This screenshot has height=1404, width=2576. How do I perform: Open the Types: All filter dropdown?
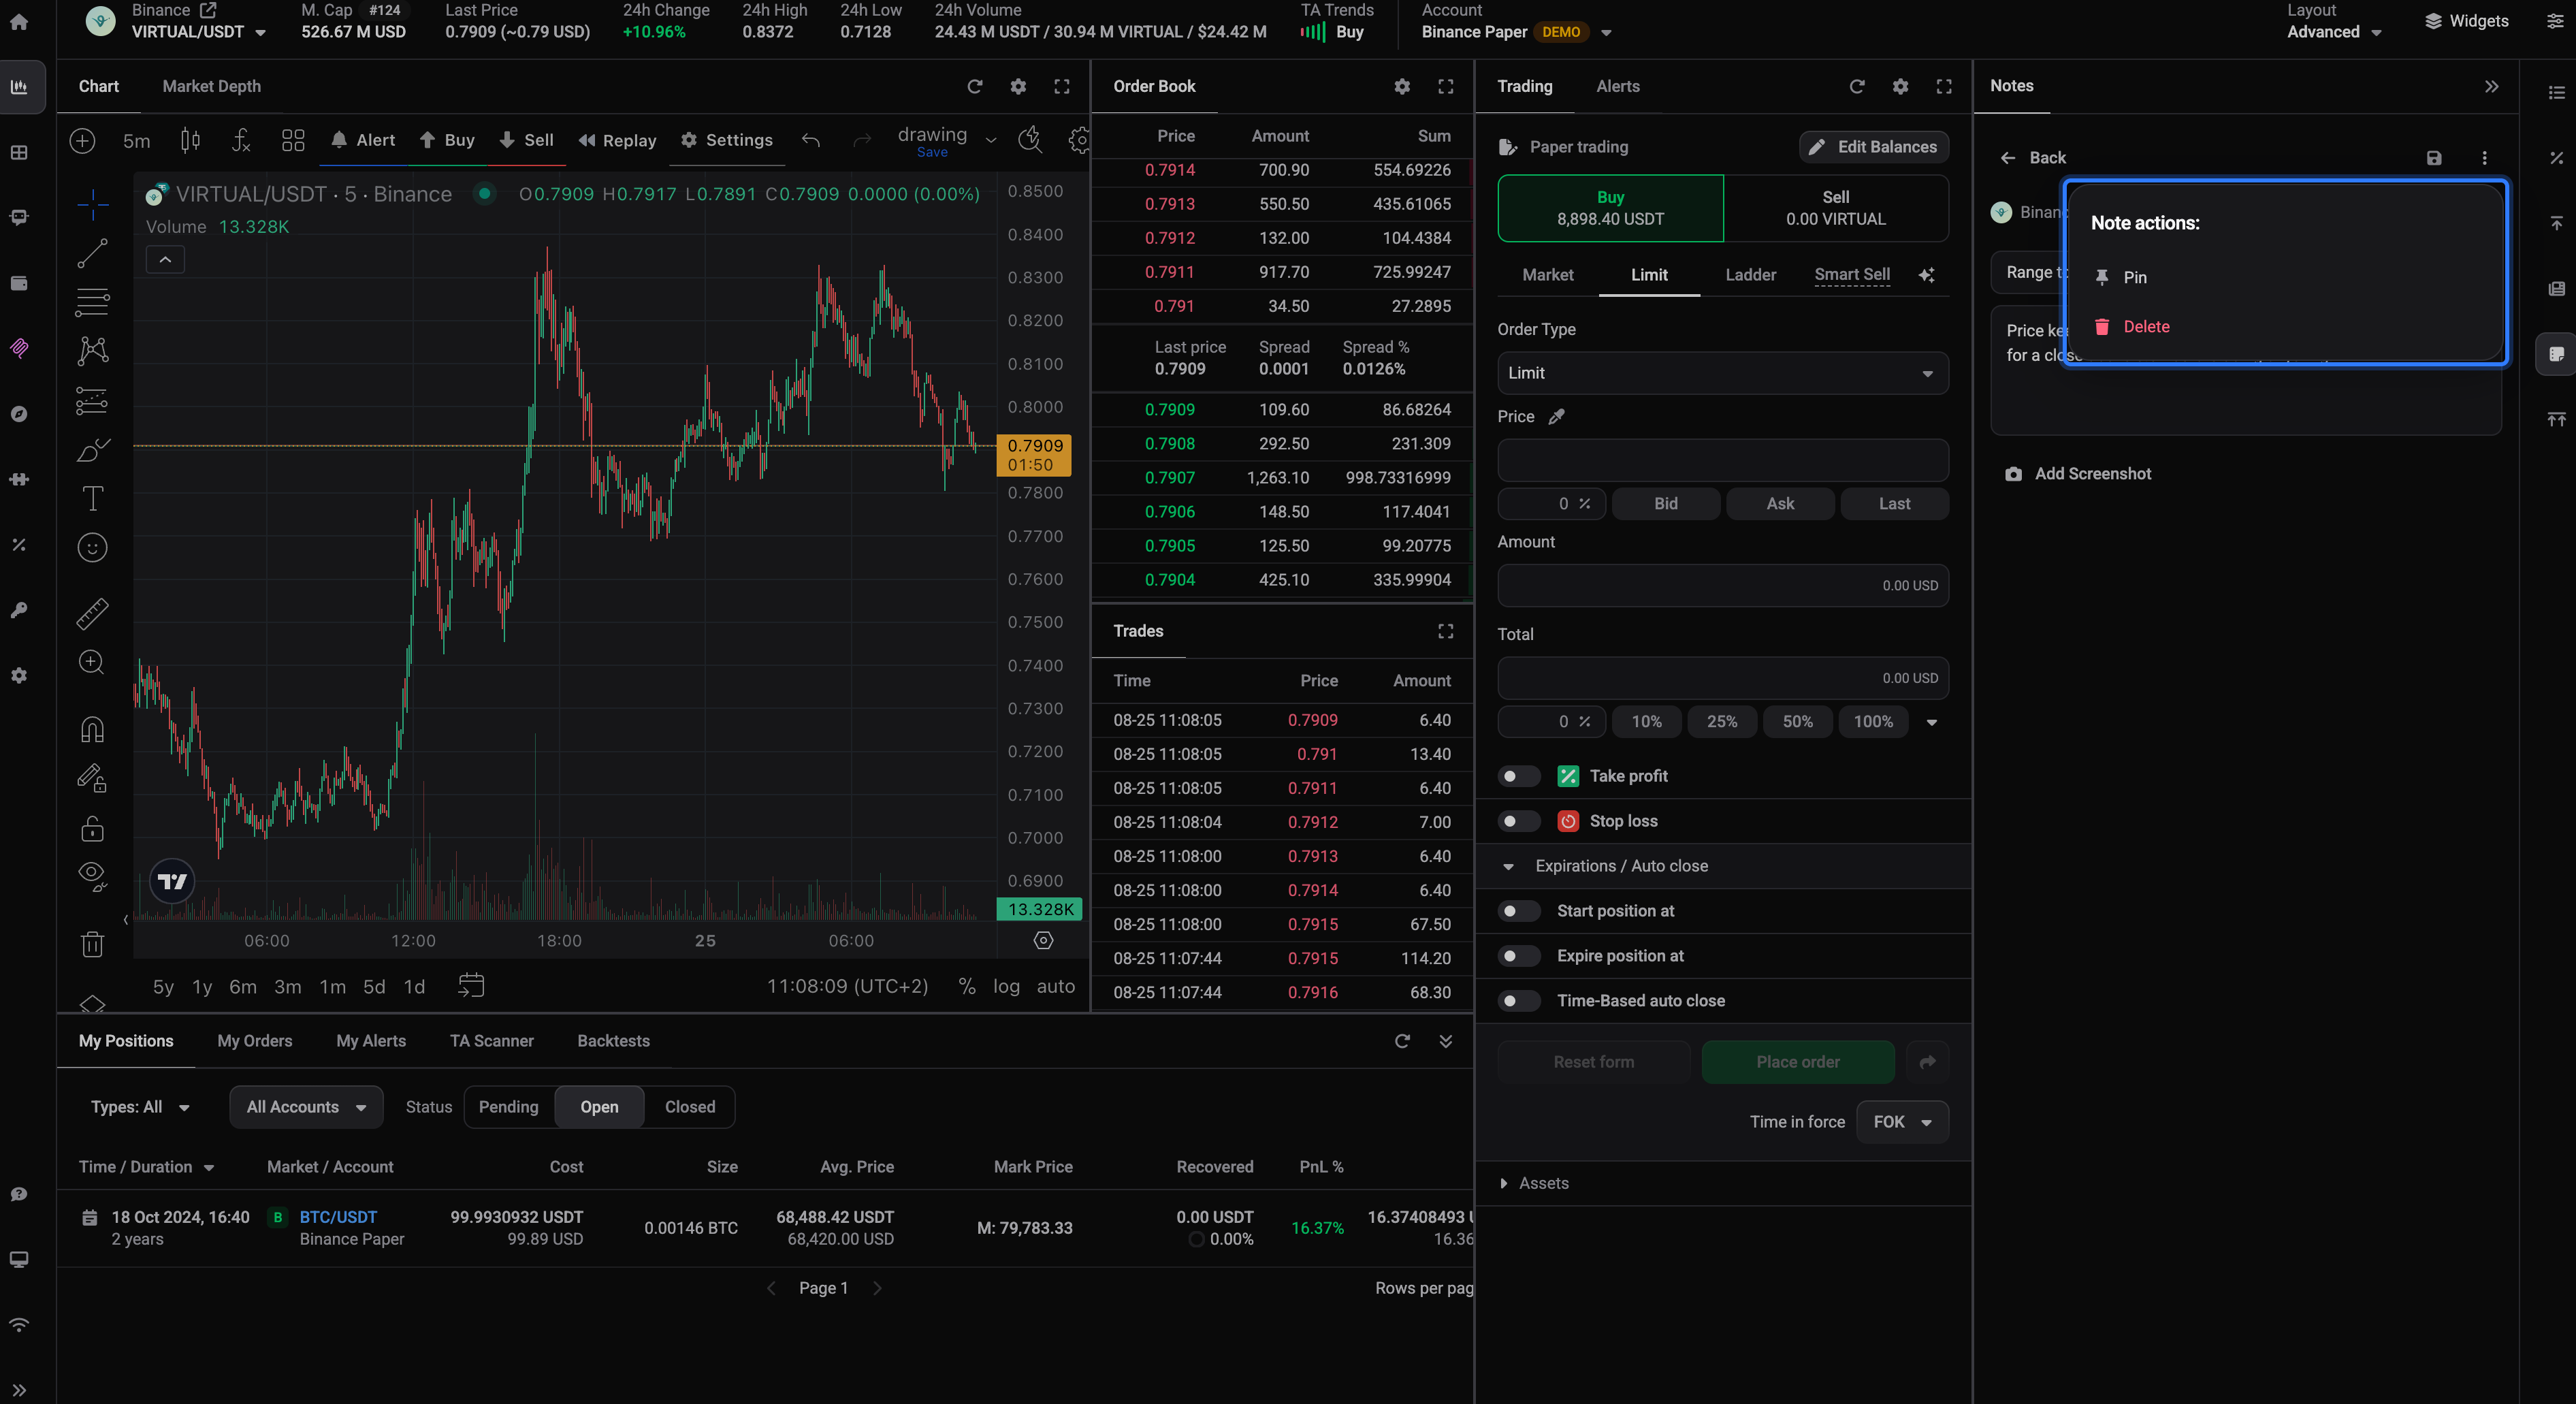pyautogui.click(x=140, y=1107)
